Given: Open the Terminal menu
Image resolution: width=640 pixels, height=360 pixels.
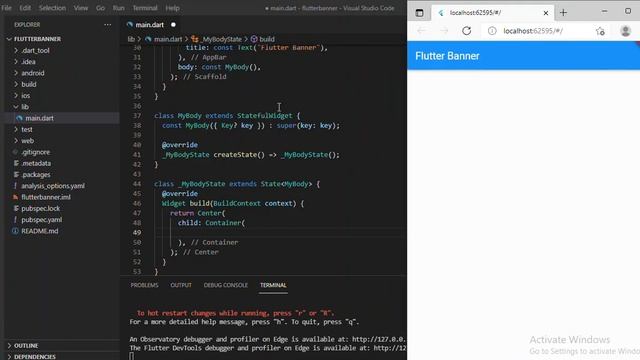Looking at the screenshot, I should tap(145, 8).
